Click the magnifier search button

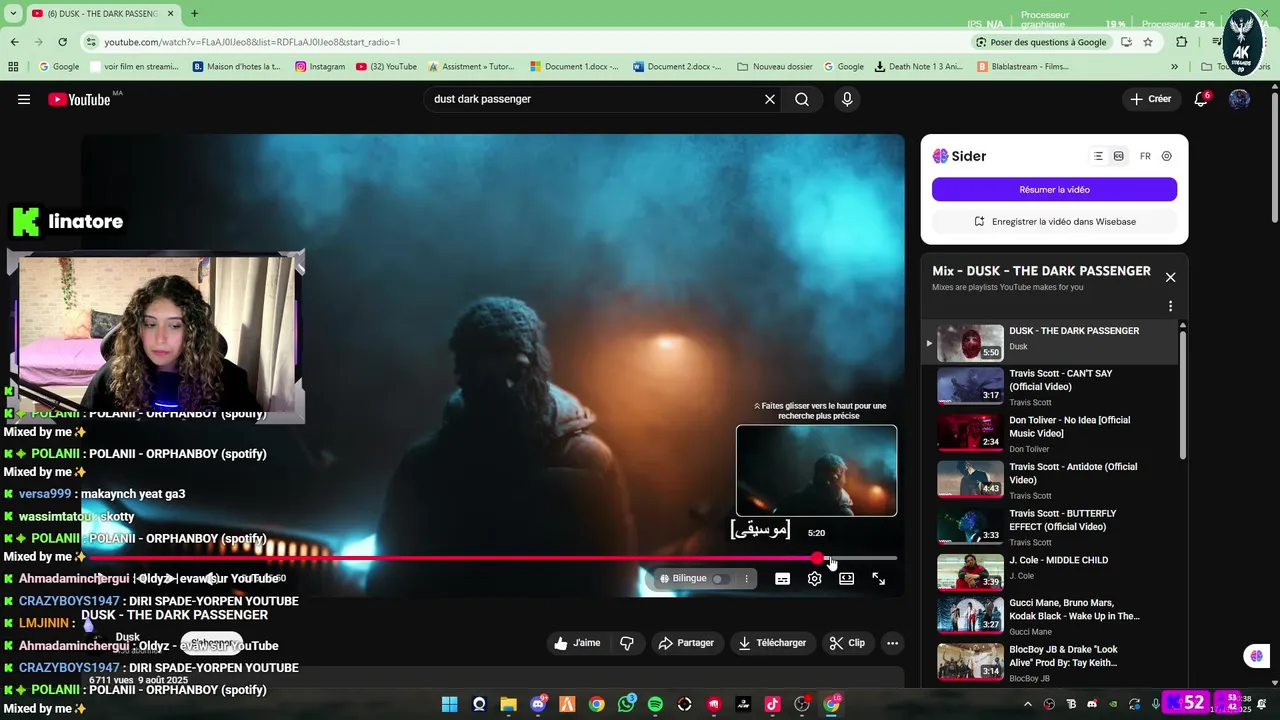(802, 99)
